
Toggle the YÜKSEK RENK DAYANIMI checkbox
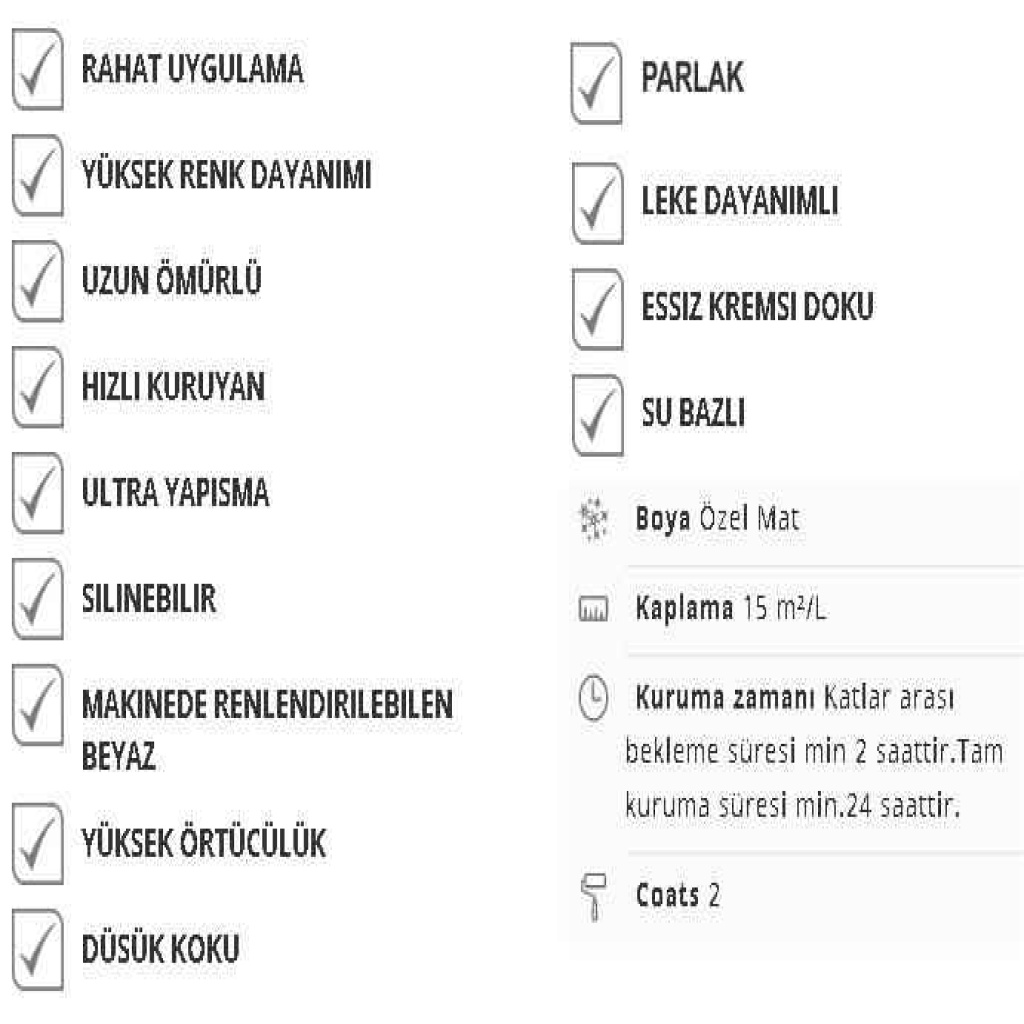click(38, 179)
